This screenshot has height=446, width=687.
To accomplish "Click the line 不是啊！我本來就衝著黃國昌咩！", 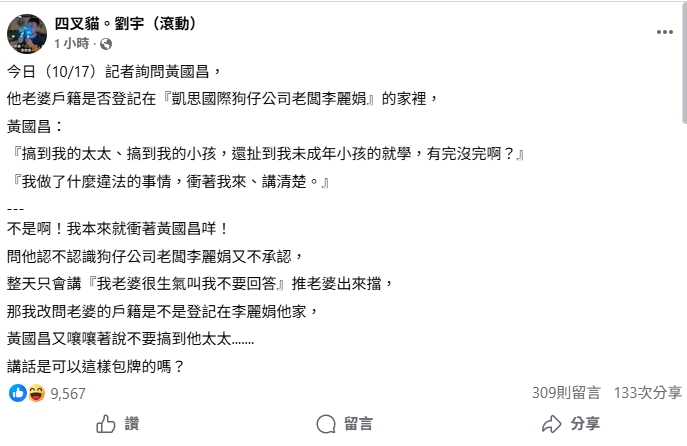I will point(118,228).
